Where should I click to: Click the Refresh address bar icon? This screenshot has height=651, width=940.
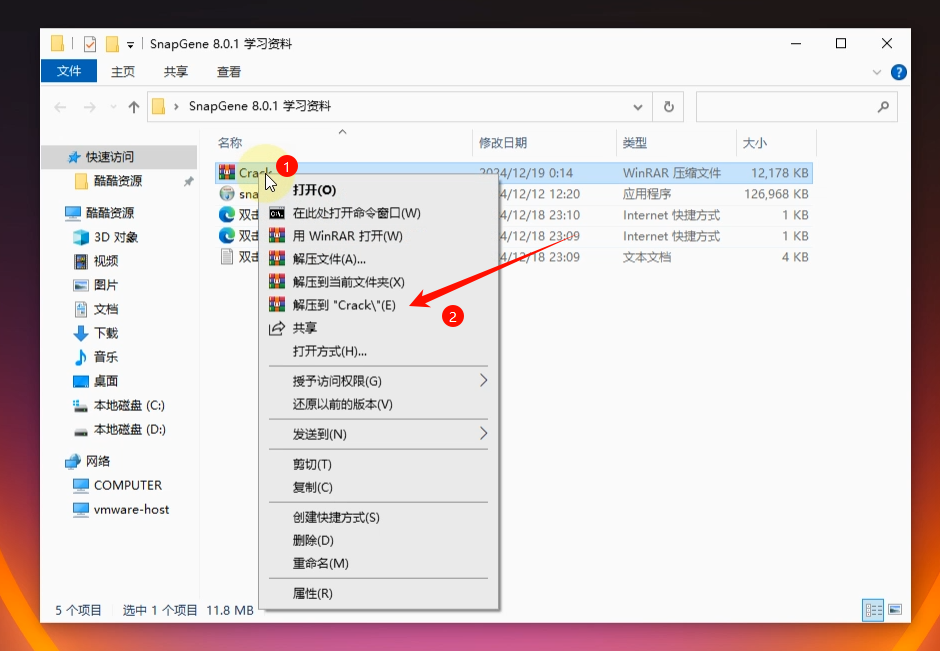pos(668,107)
